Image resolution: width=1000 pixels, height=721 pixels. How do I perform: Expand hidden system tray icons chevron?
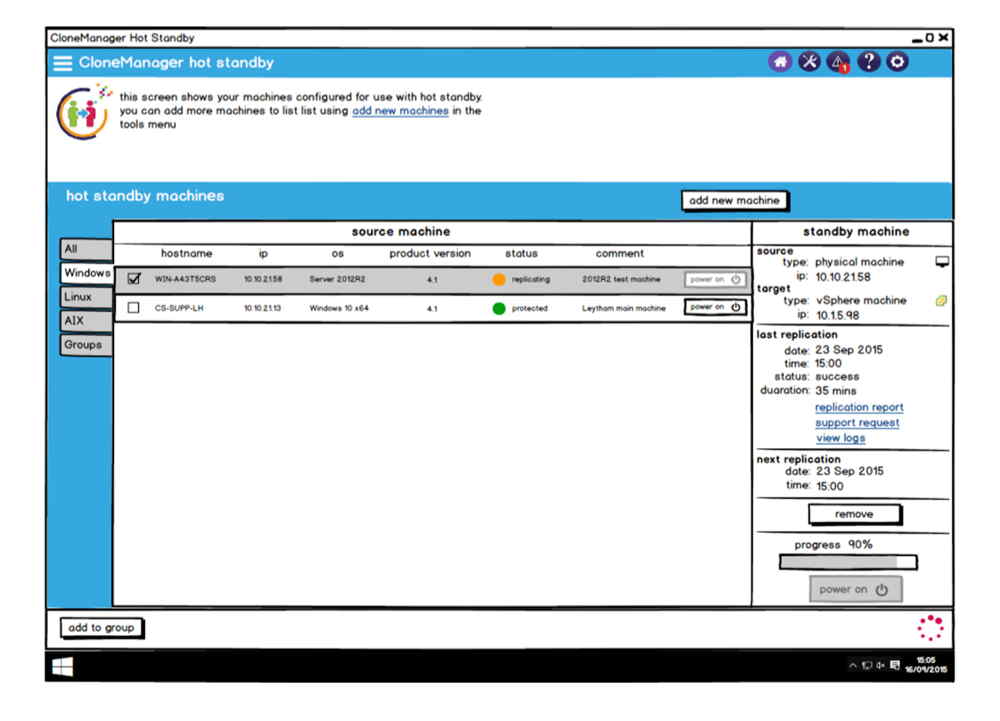pyautogui.click(x=853, y=665)
